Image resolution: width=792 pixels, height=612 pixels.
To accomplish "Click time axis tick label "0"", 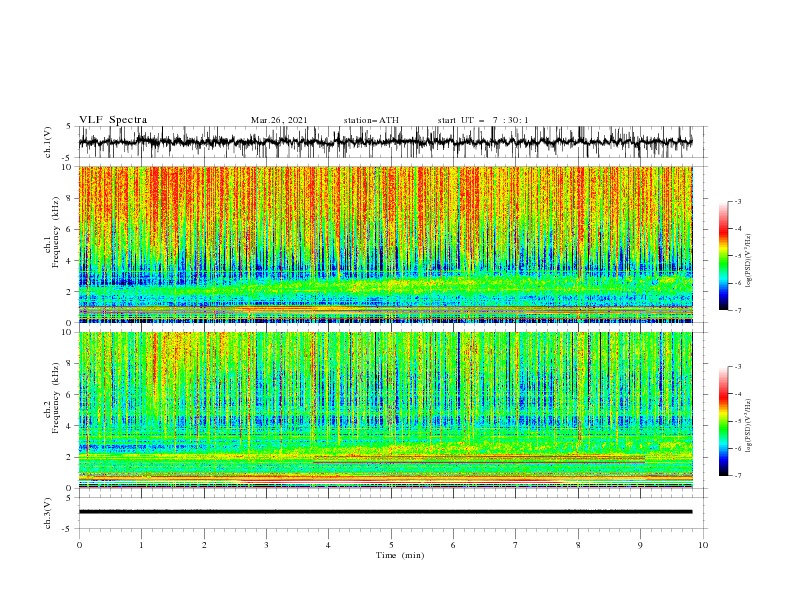I will [79, 545].
